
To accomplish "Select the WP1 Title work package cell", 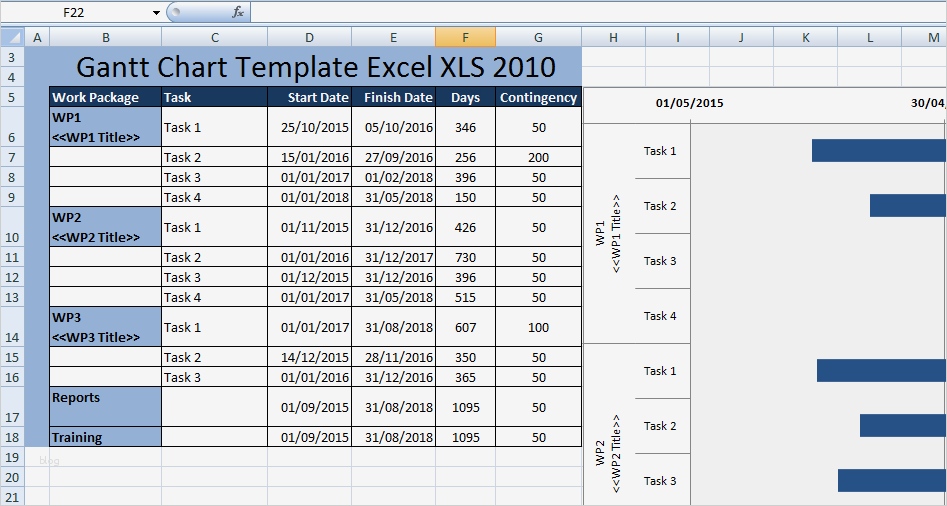I will pos(106,127).
